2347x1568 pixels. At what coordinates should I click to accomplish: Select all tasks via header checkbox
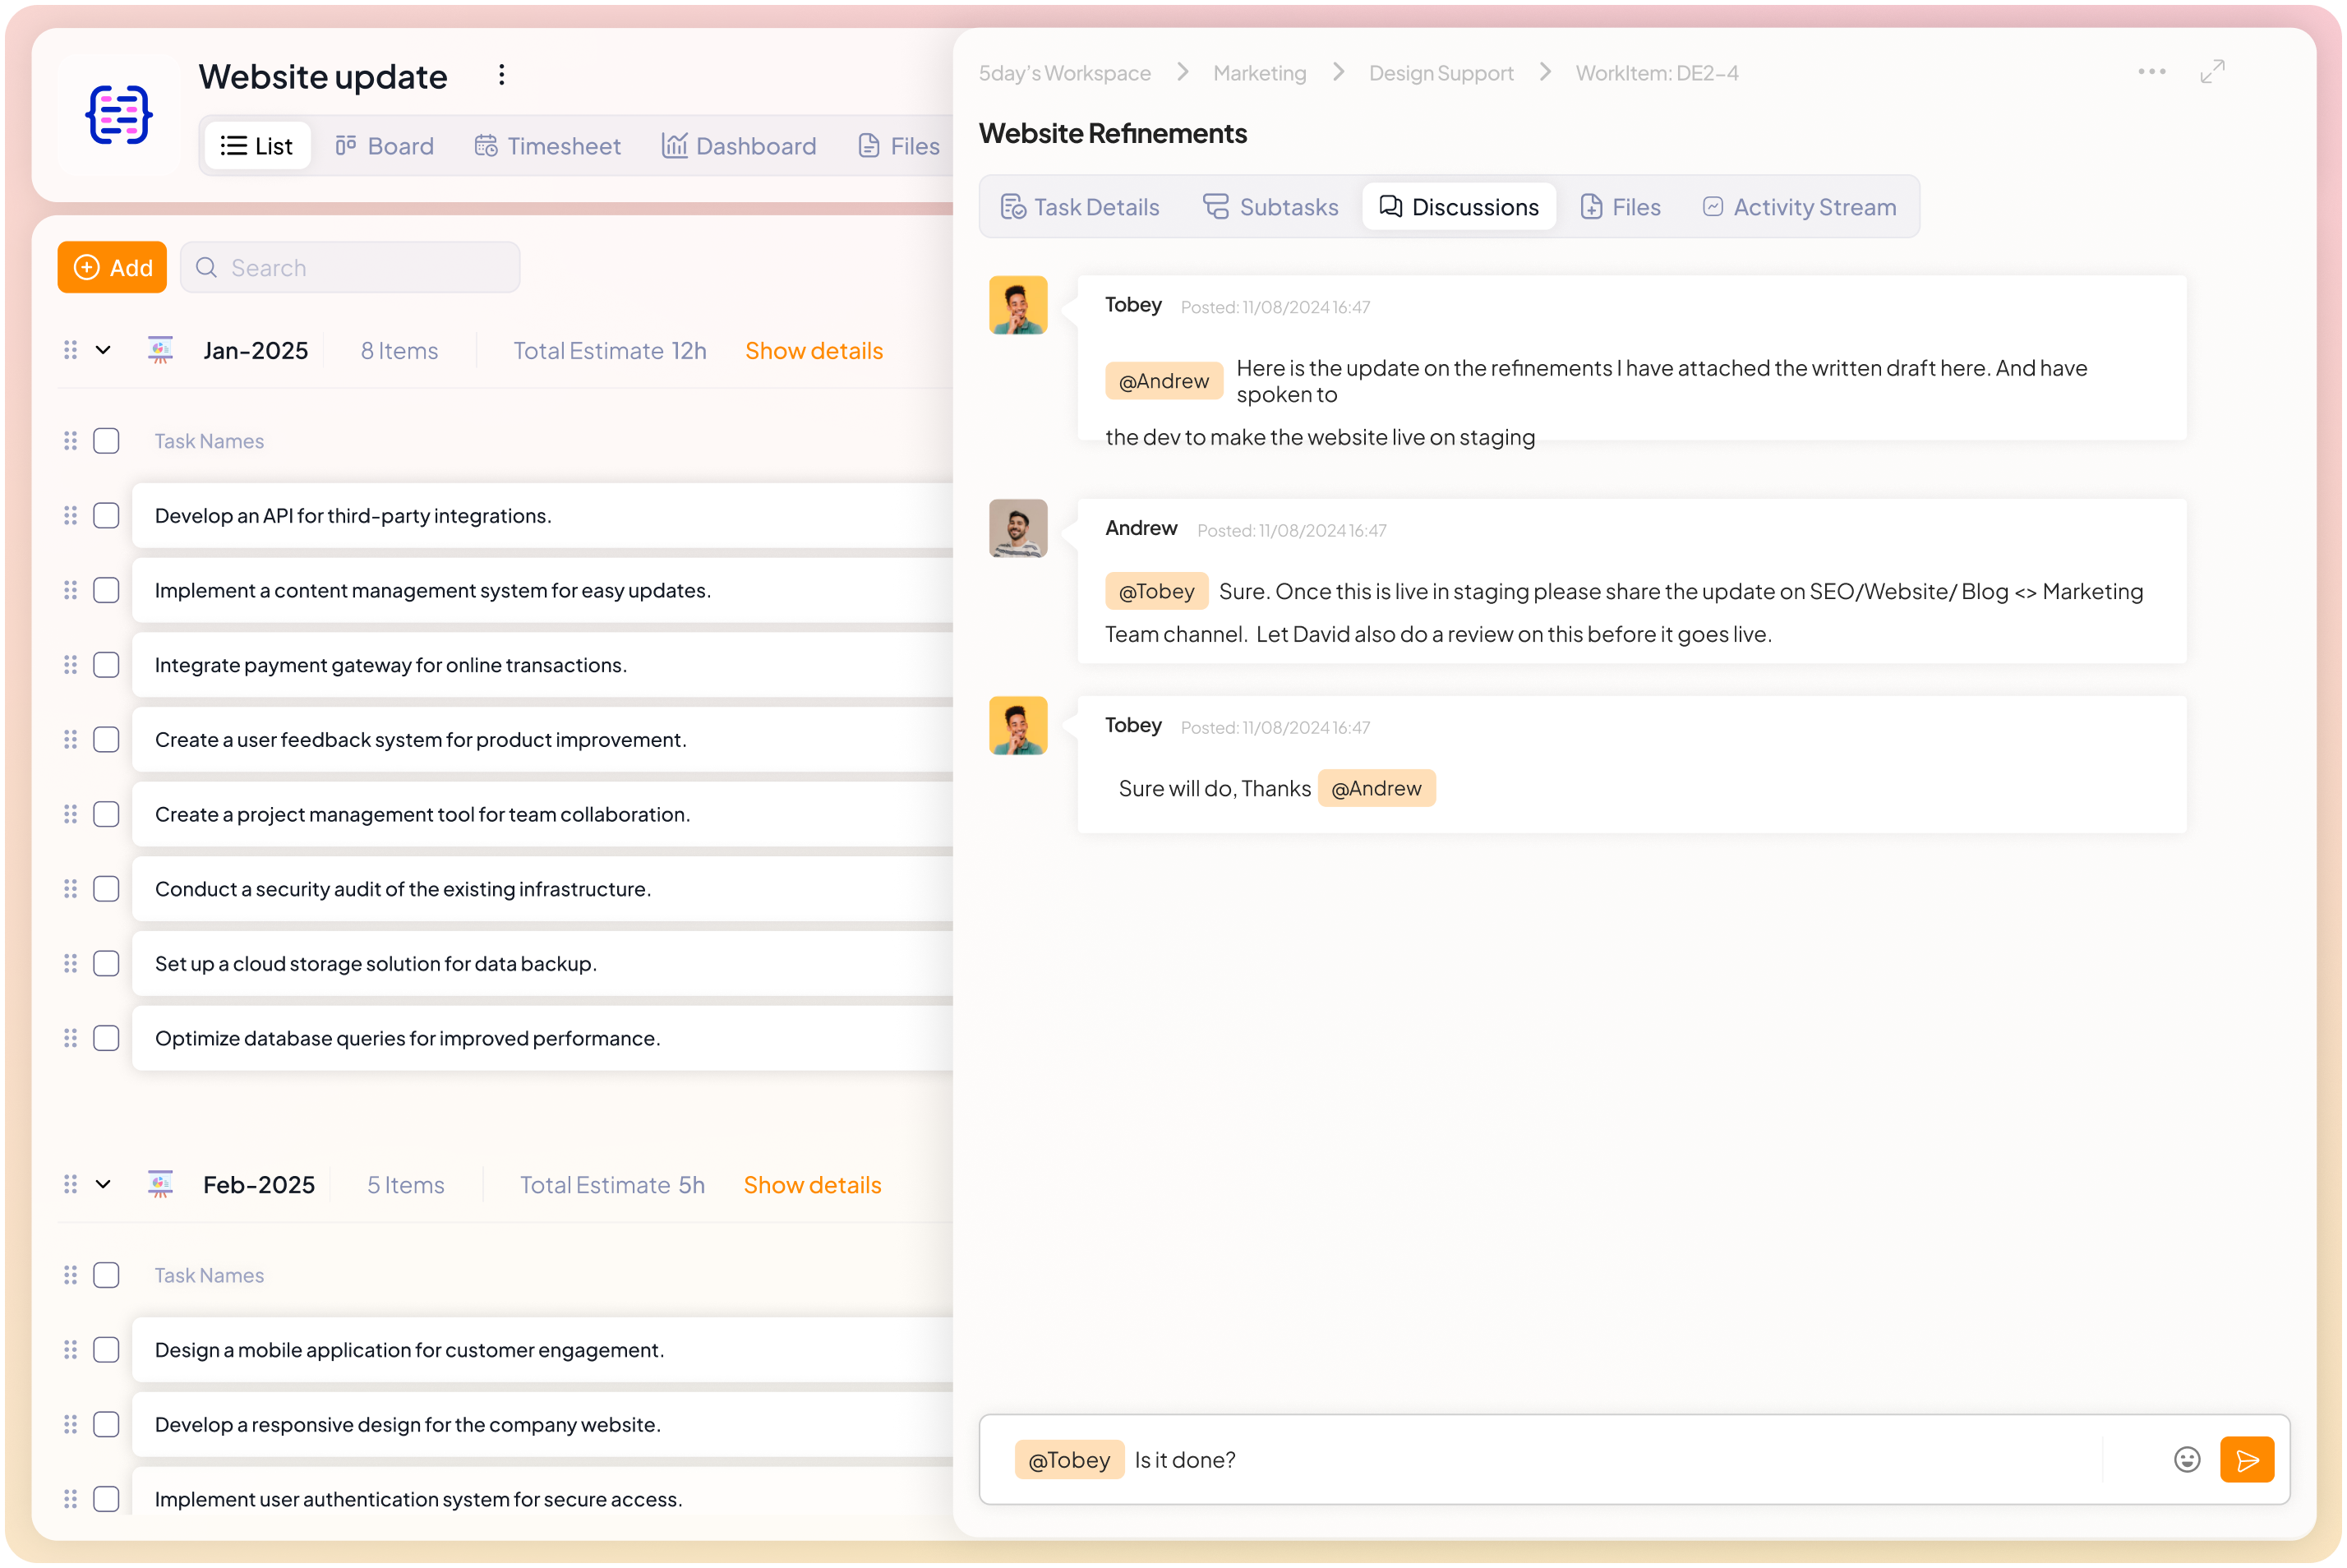tap(106, 440)
